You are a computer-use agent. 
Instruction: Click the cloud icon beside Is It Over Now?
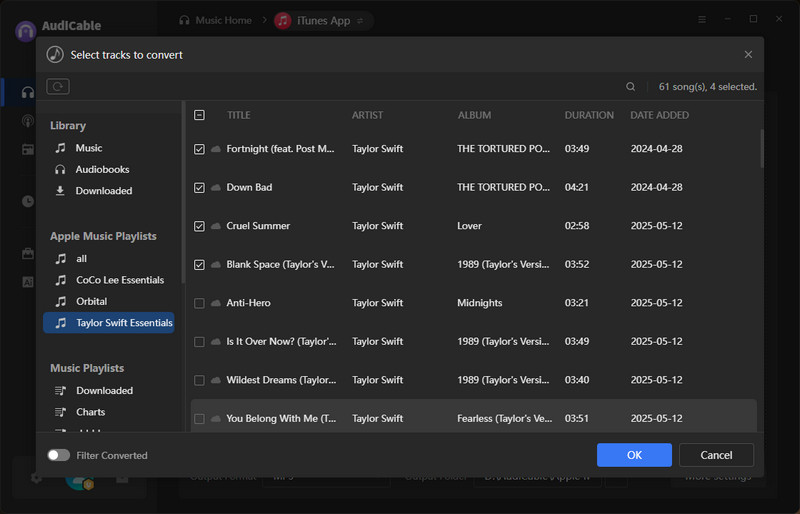(x=216, y=341)
